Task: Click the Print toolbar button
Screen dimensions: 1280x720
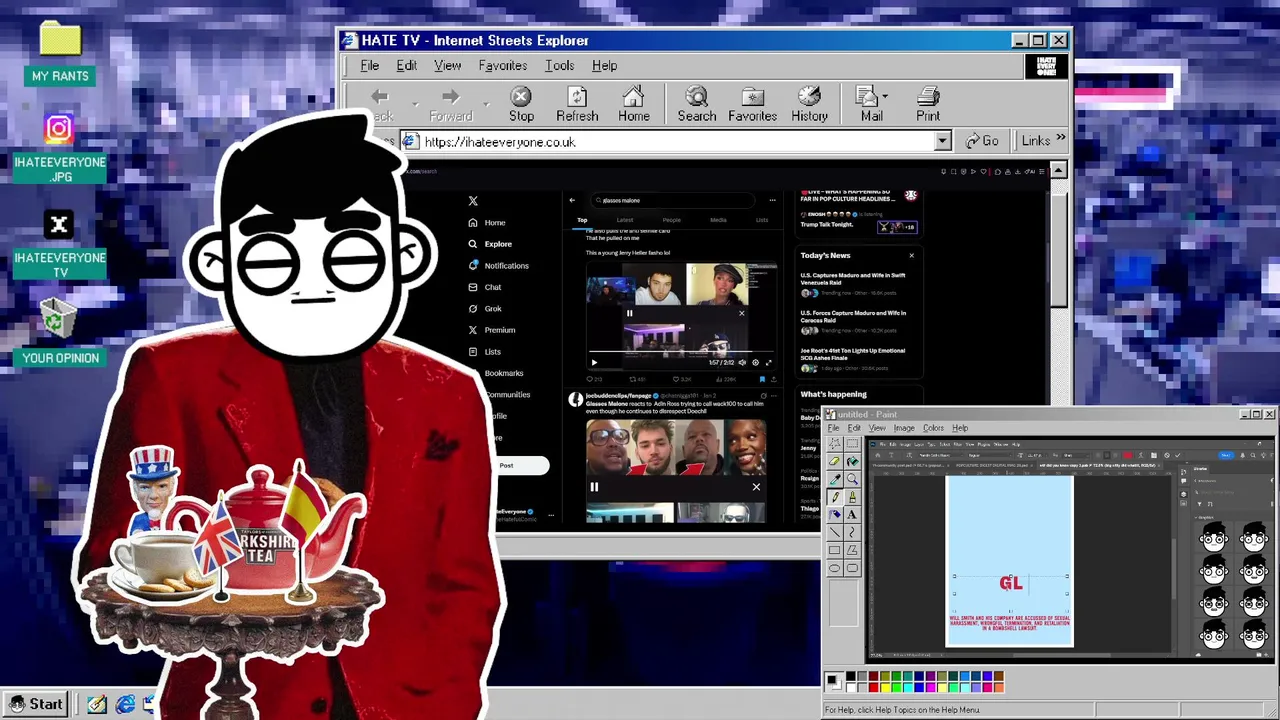Action: [928, 104]
